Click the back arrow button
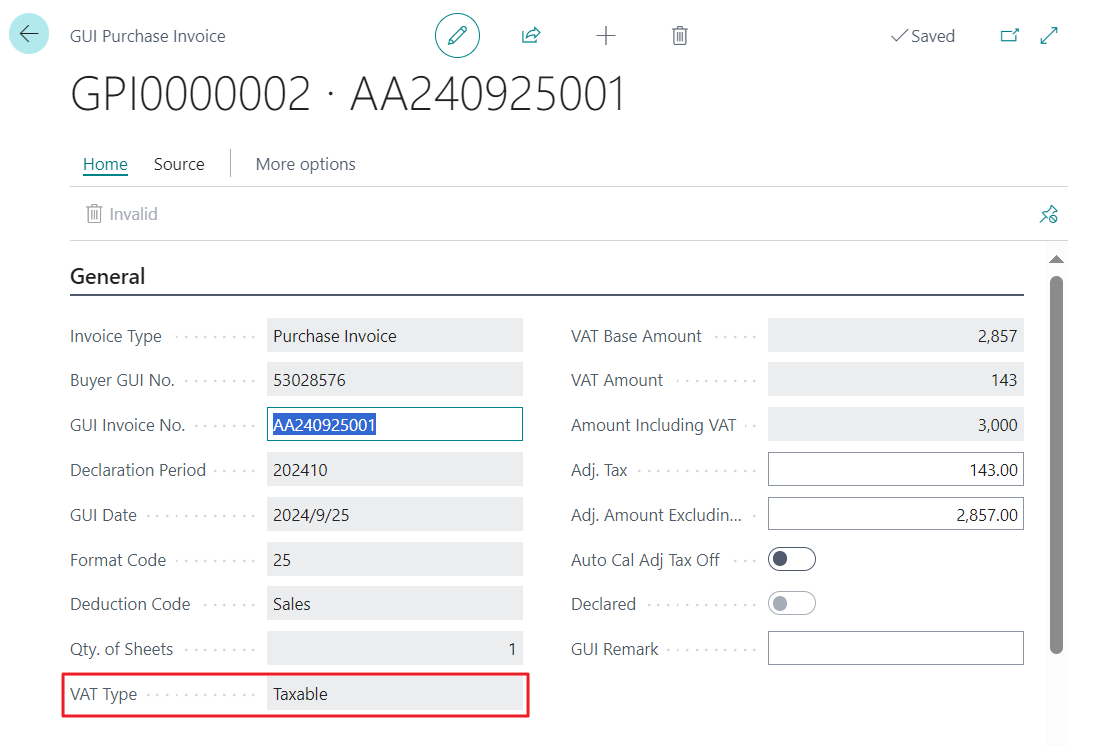This screenshot has height=746, width=1119. tap(29, 34)
